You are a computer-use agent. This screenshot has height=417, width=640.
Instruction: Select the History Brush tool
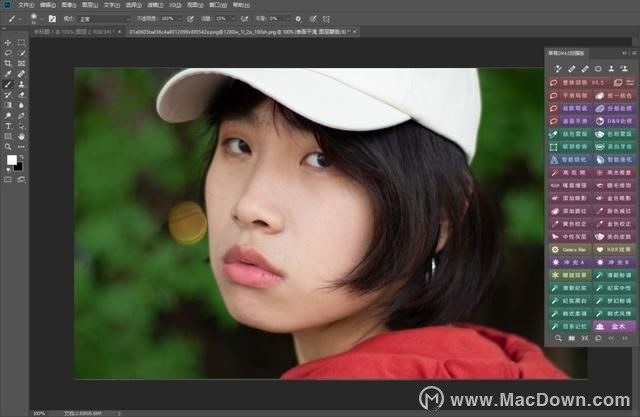coord(8,95)
